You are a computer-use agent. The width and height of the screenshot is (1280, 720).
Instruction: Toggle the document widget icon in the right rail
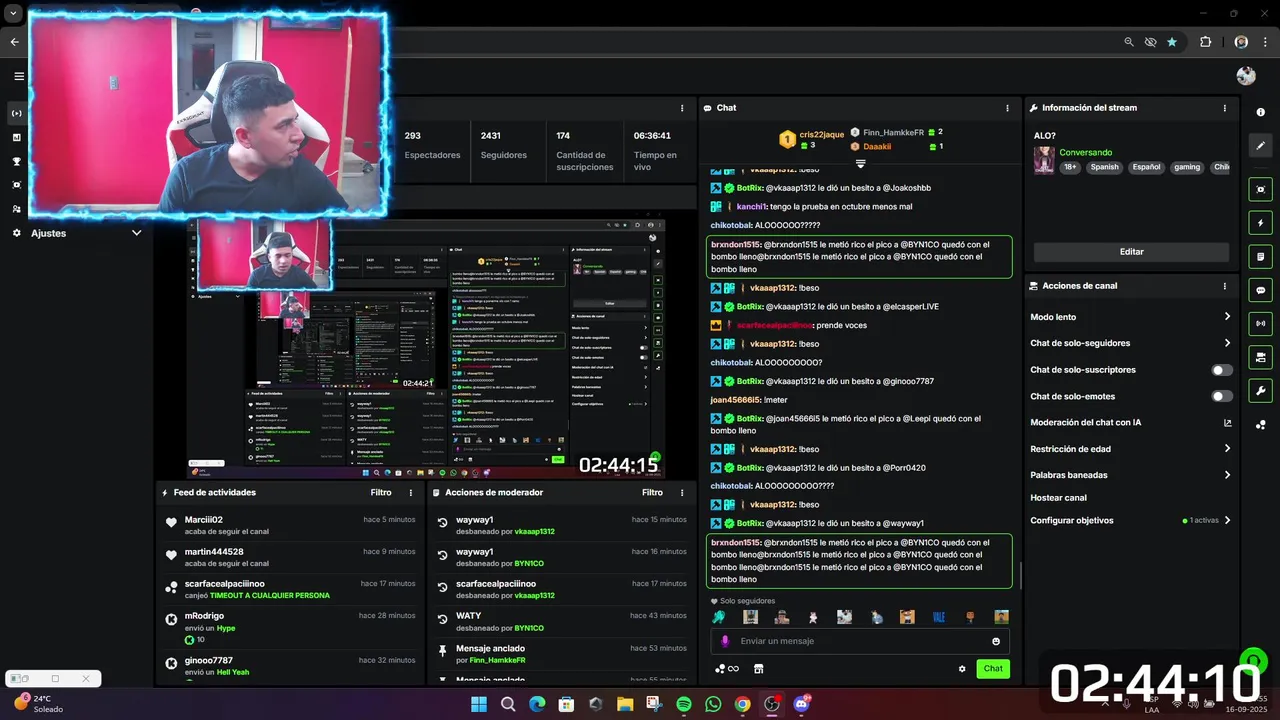(1260, 256)
